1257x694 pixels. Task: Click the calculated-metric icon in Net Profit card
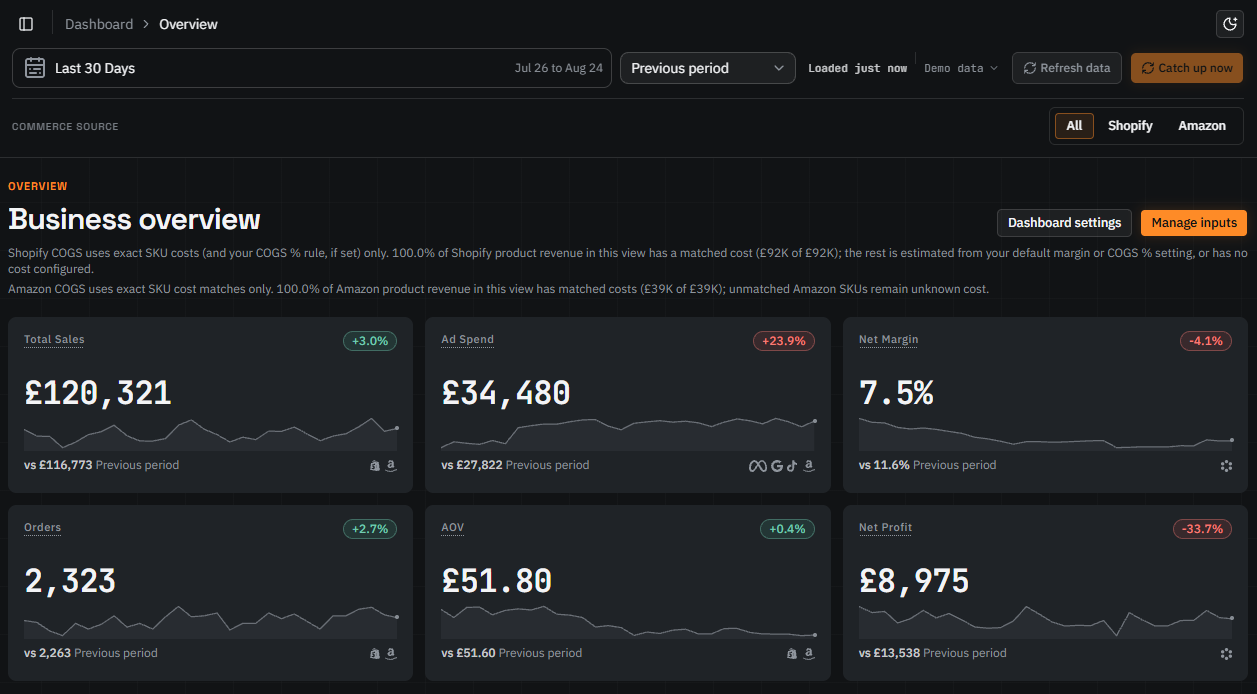[1226, 653]
